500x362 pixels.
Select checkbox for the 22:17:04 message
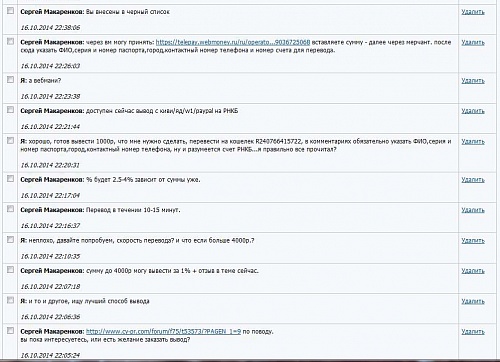coord(10,179)
